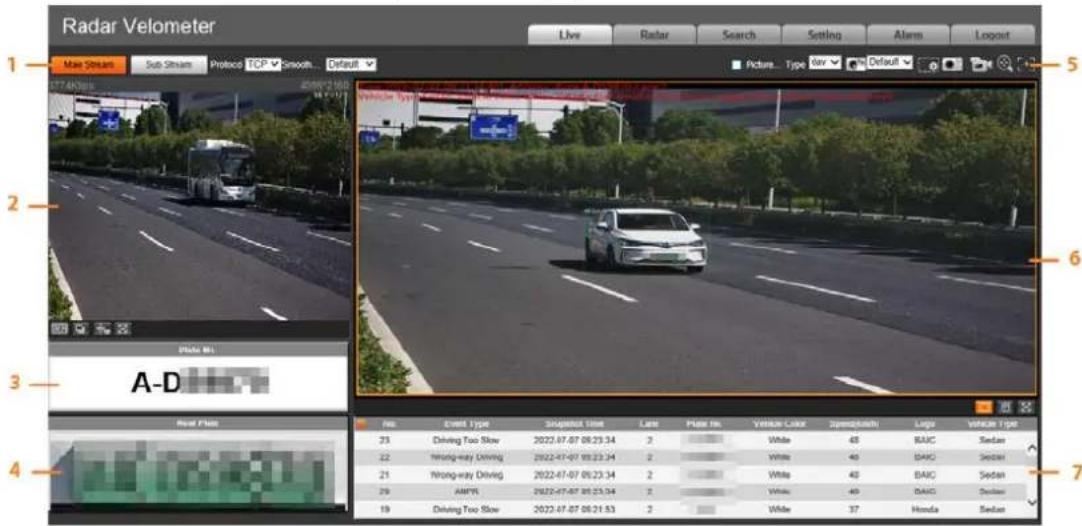Open the Protocol TCP dropdown
This screenshot has width=1082, height=526.
click(263, 64)
